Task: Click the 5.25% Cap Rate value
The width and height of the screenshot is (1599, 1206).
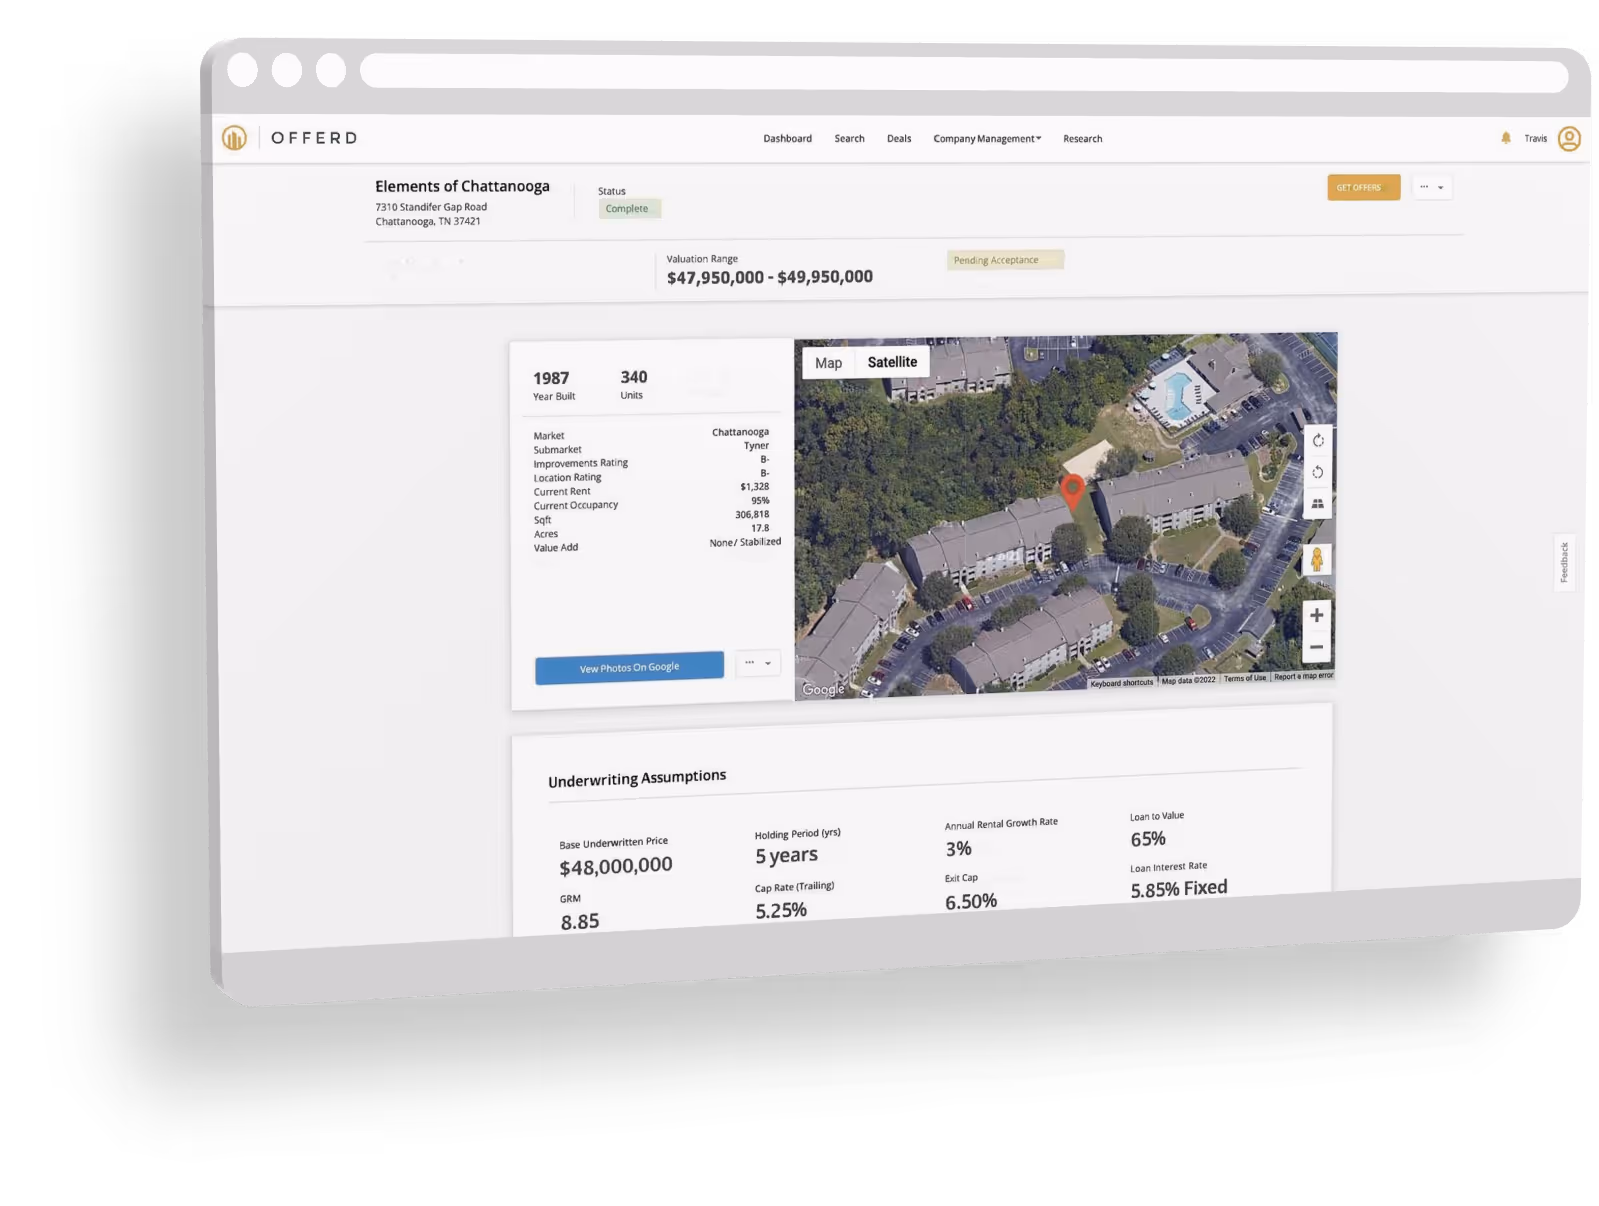Action: [x=781, y=910]
